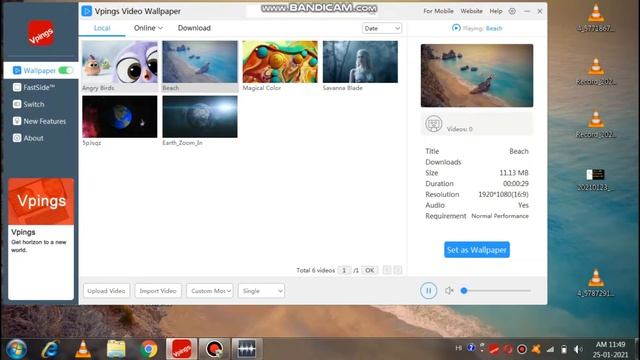The width and height of the screenshot is (640, 360).
Task: Launch Internet Explorer from the taskbar
Action: (x=50, y=349)
